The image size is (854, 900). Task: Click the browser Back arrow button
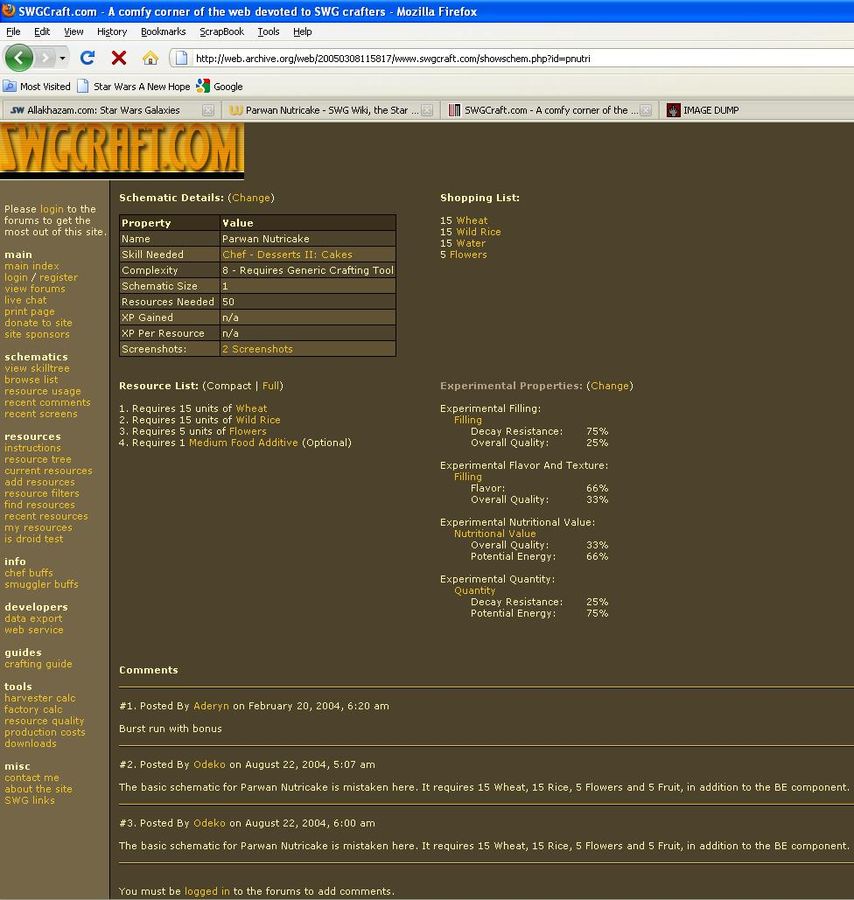tap(19, 58)
